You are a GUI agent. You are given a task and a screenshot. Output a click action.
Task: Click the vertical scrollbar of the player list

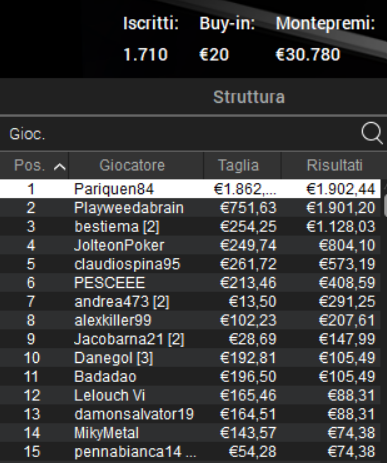click(384, 320)
